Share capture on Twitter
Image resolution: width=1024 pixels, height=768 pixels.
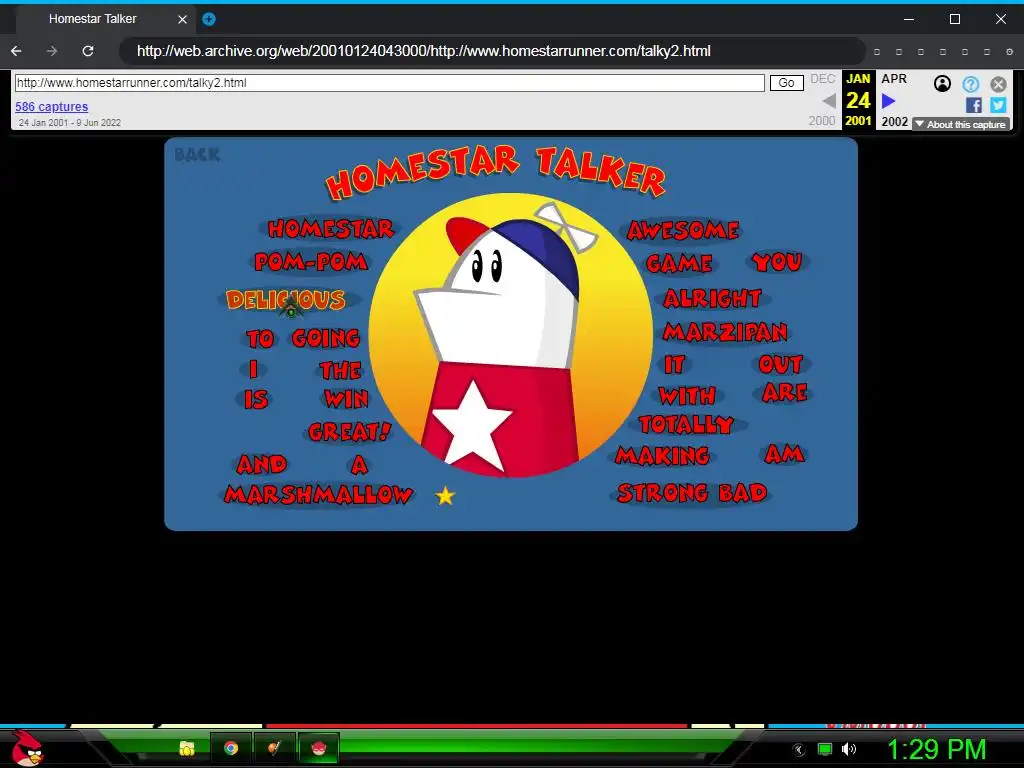coord(998,105)
